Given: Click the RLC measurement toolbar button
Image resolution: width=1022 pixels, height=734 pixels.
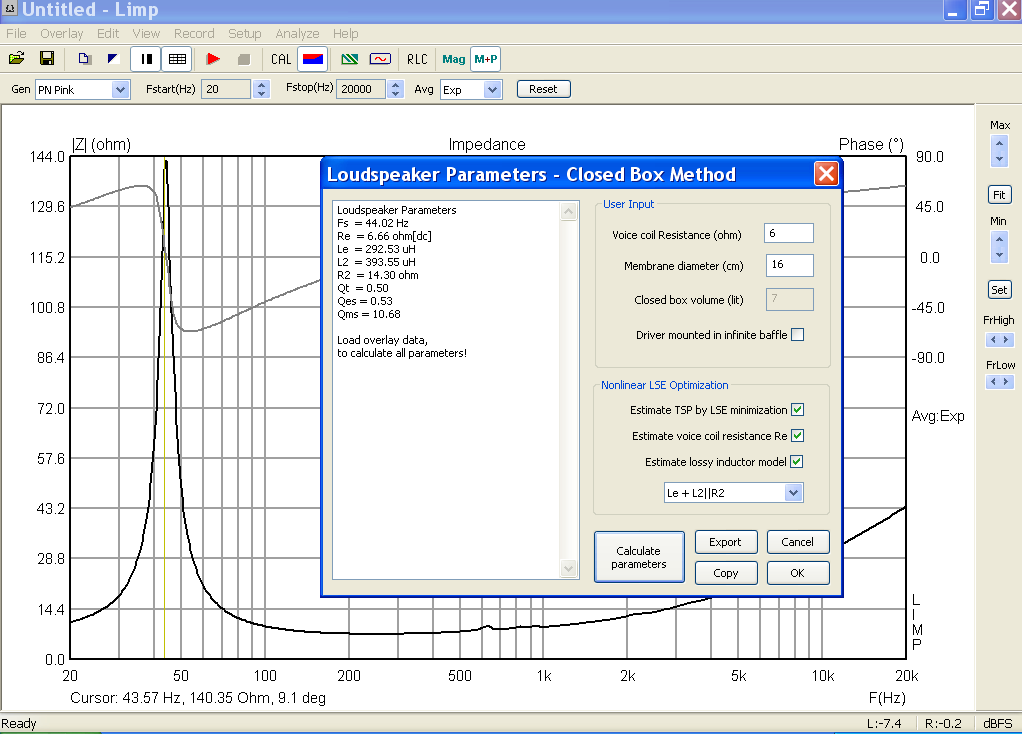Looking at the screenshot, I should pyautogui.click(x=416, y=59).
